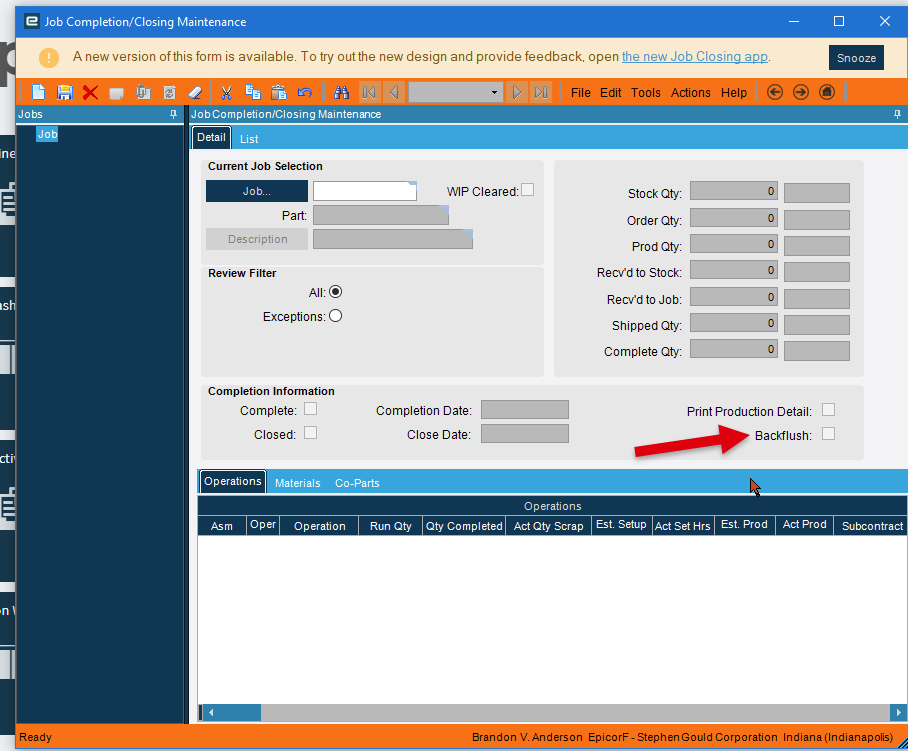Click the Undo arrow icon
908x751 pixels.
pyautogui.click(x=305, y=93)
